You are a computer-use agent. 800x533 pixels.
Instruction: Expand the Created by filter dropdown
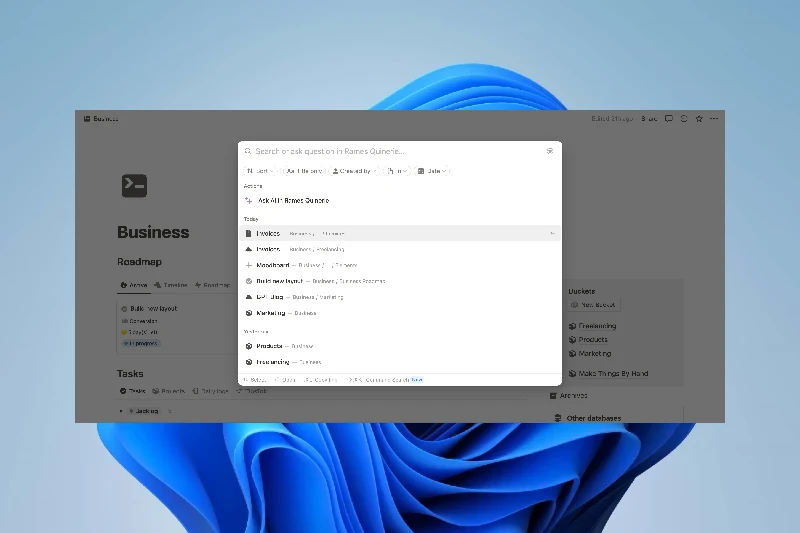(x=355, y=171)
